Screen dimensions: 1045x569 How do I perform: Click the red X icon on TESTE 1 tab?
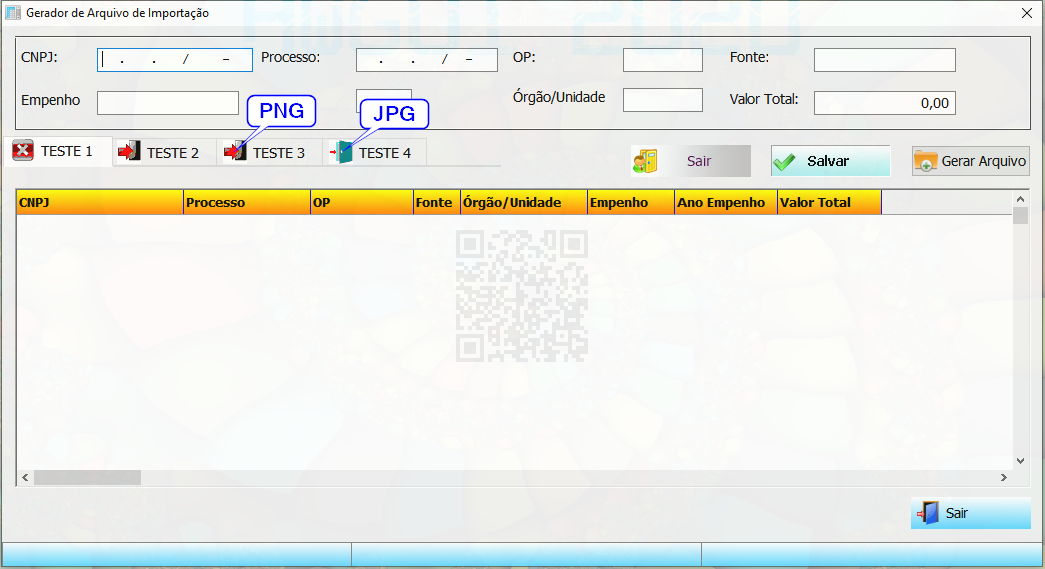(x=23, y=151)
